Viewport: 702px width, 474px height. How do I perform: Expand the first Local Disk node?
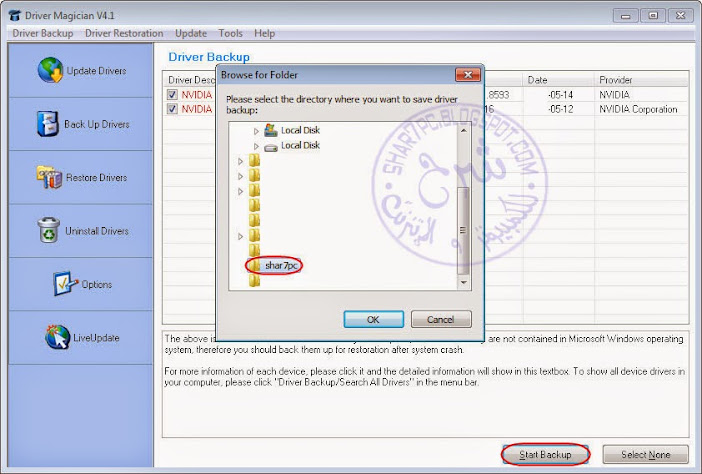tap(256, 131)
